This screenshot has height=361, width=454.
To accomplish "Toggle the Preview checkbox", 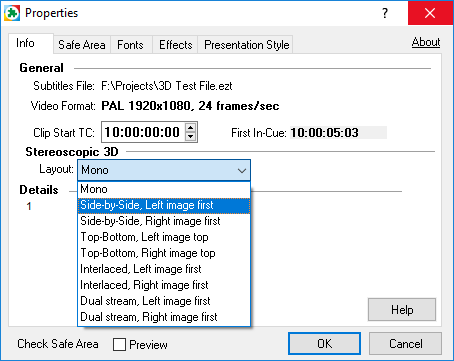I will [x=119, y=344].
